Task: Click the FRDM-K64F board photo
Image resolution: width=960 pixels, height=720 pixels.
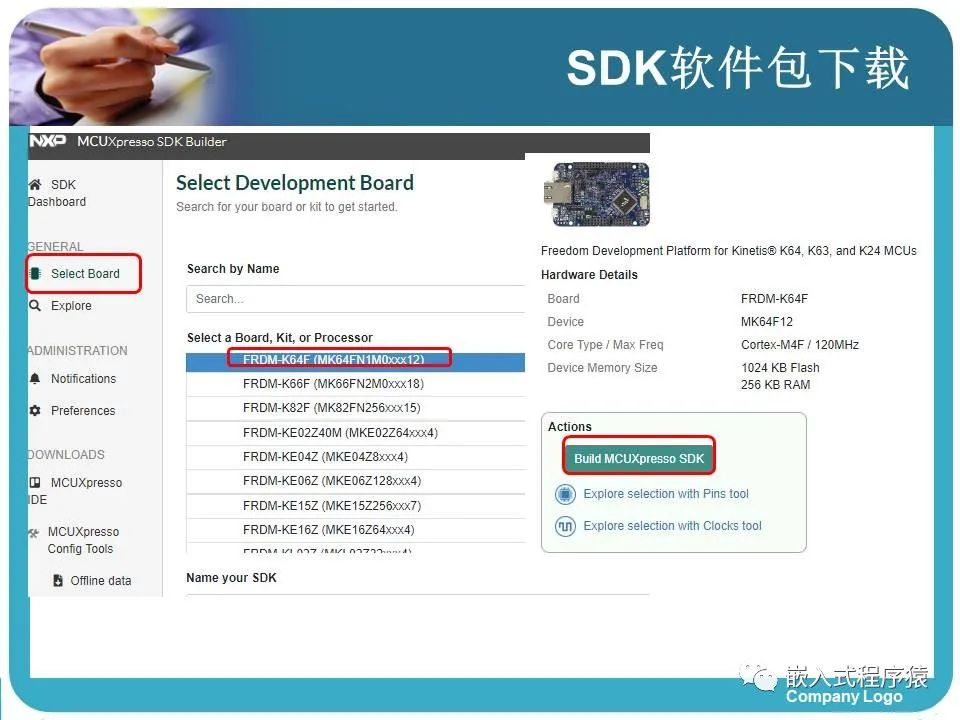Action: [597, 195]
